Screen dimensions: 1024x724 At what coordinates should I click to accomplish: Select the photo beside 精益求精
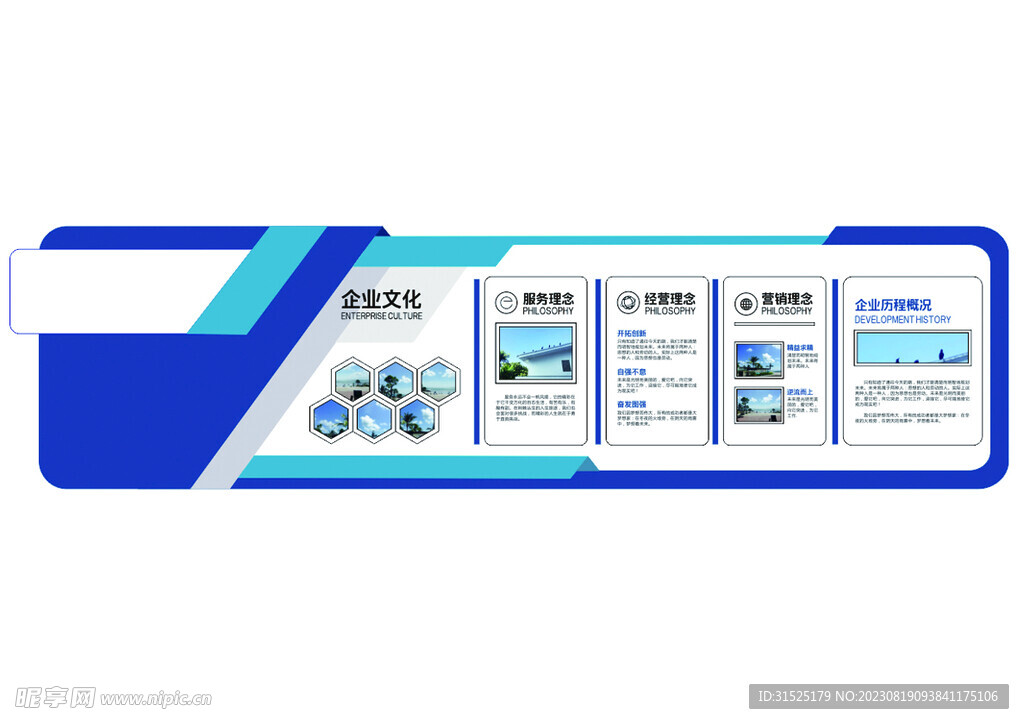click(x=758, y=360)
